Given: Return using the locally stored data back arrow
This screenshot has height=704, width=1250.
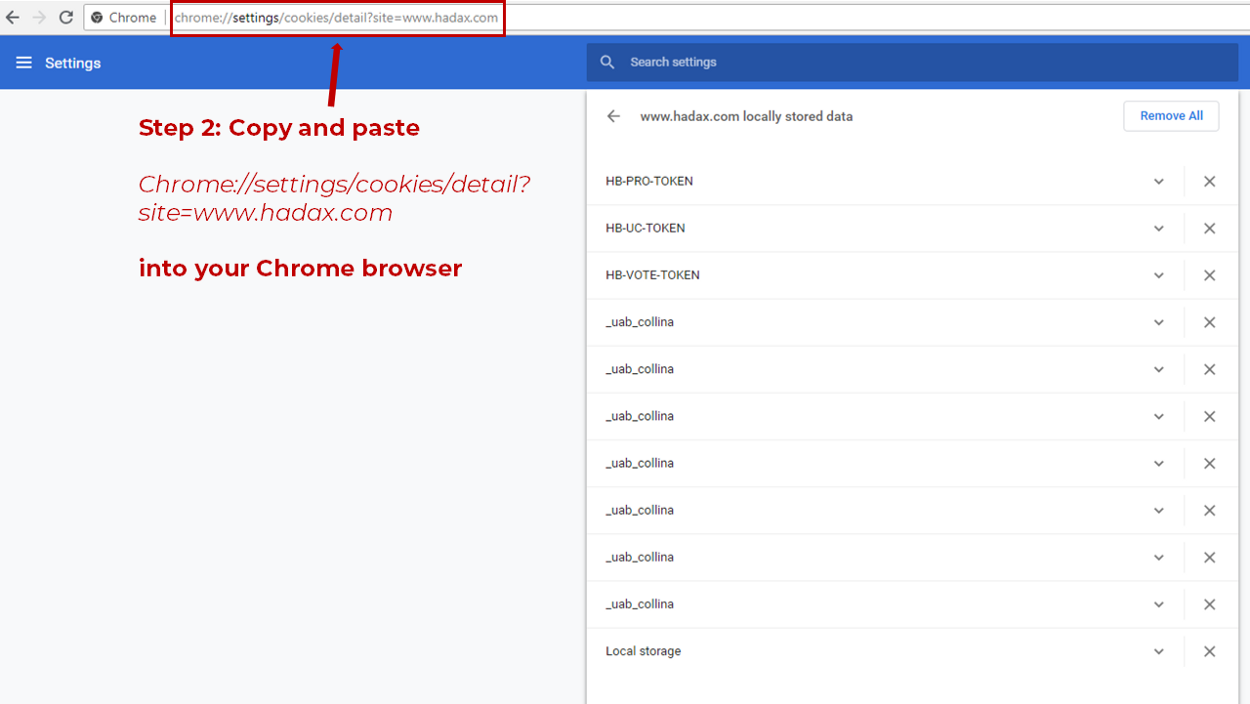Looking at the screenshot, I should (x=614, y=116).
